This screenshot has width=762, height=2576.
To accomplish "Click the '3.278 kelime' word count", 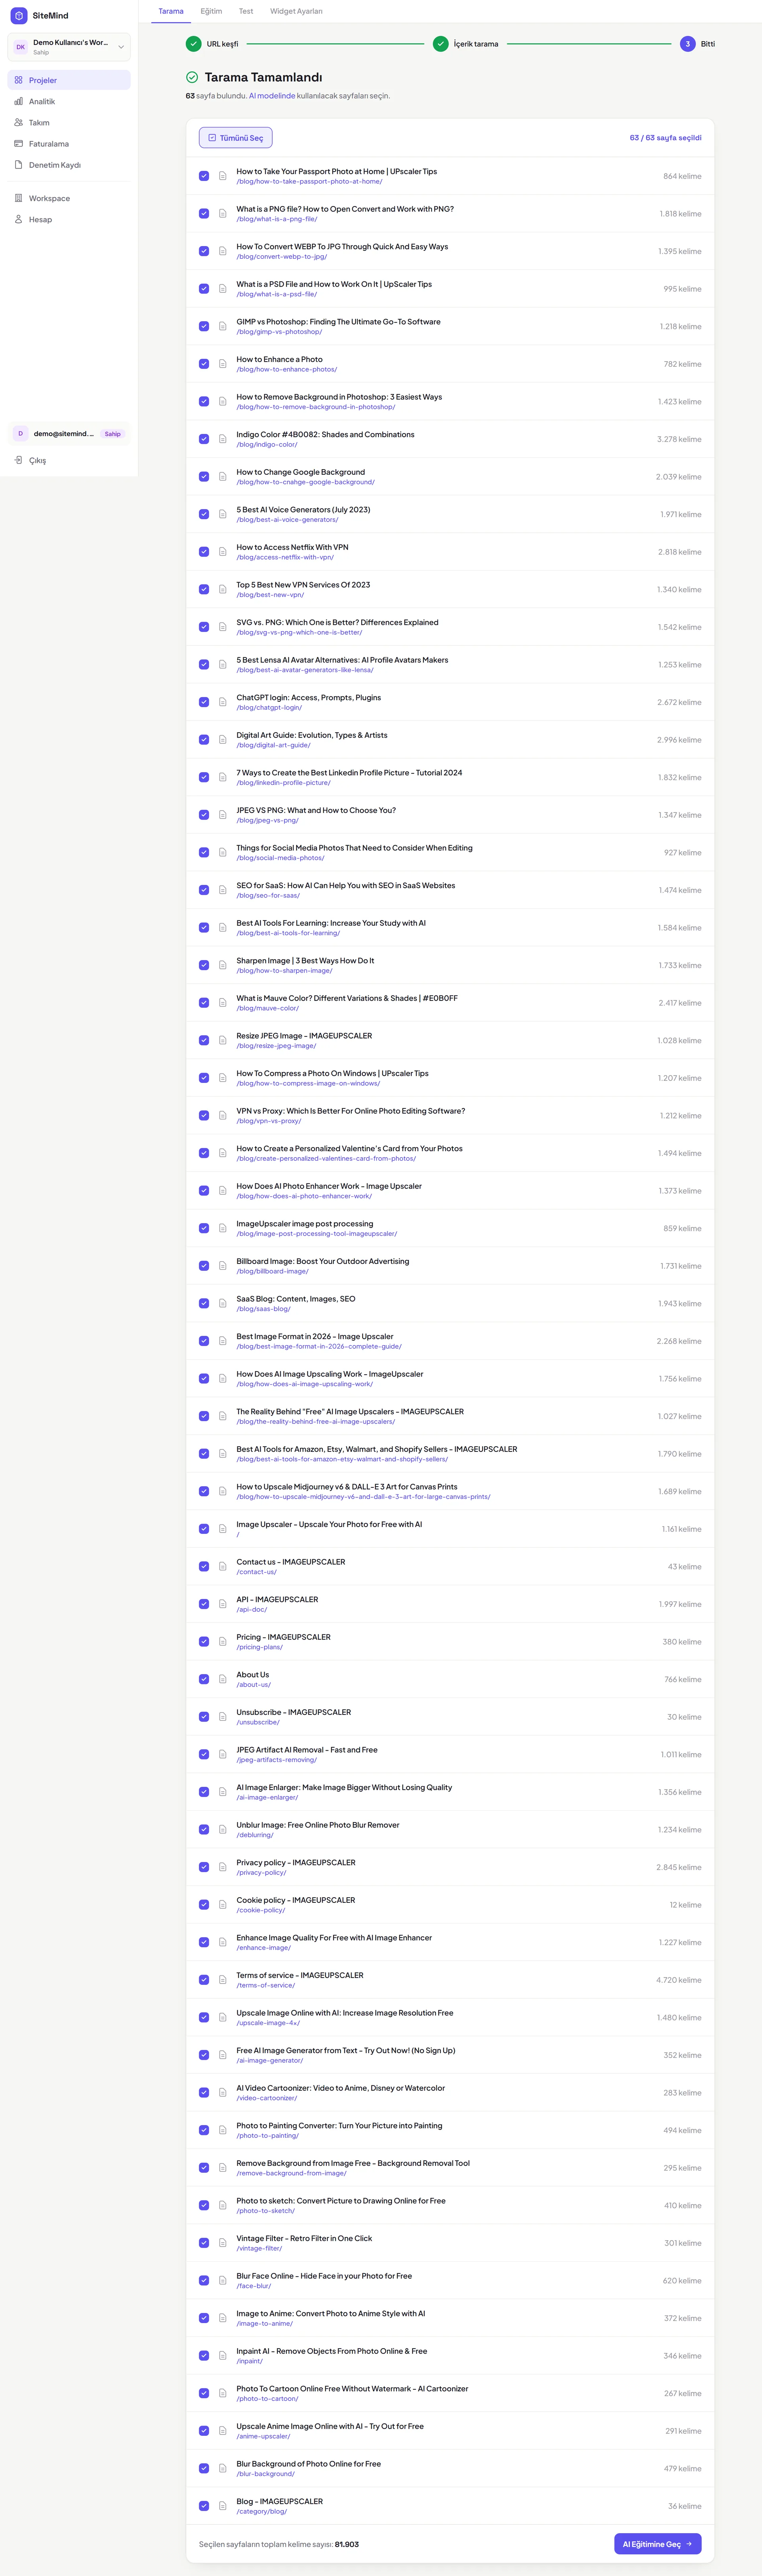I will click(679, 439).
